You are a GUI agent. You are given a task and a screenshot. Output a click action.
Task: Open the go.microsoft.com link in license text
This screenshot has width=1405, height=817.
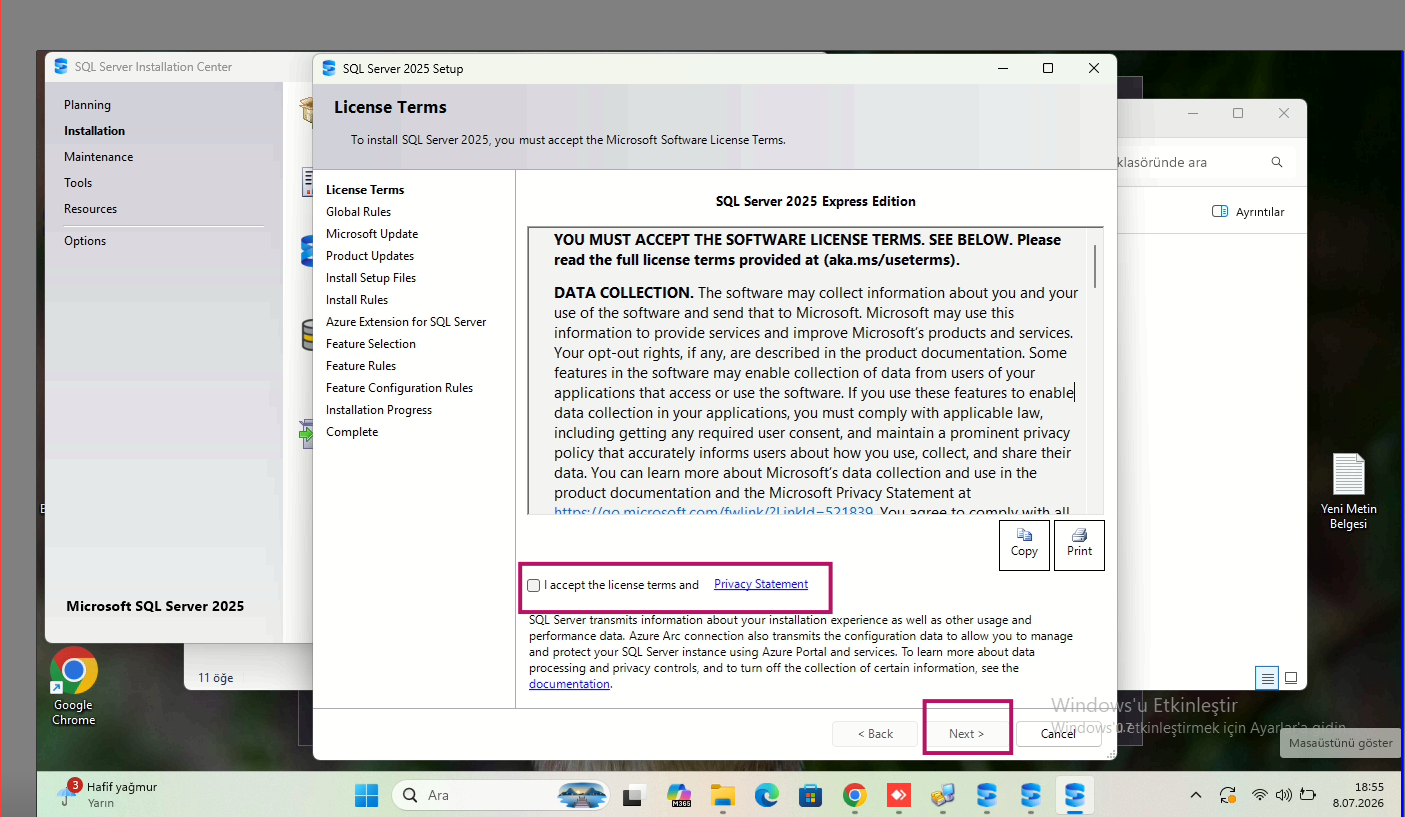tap(714, 510)
